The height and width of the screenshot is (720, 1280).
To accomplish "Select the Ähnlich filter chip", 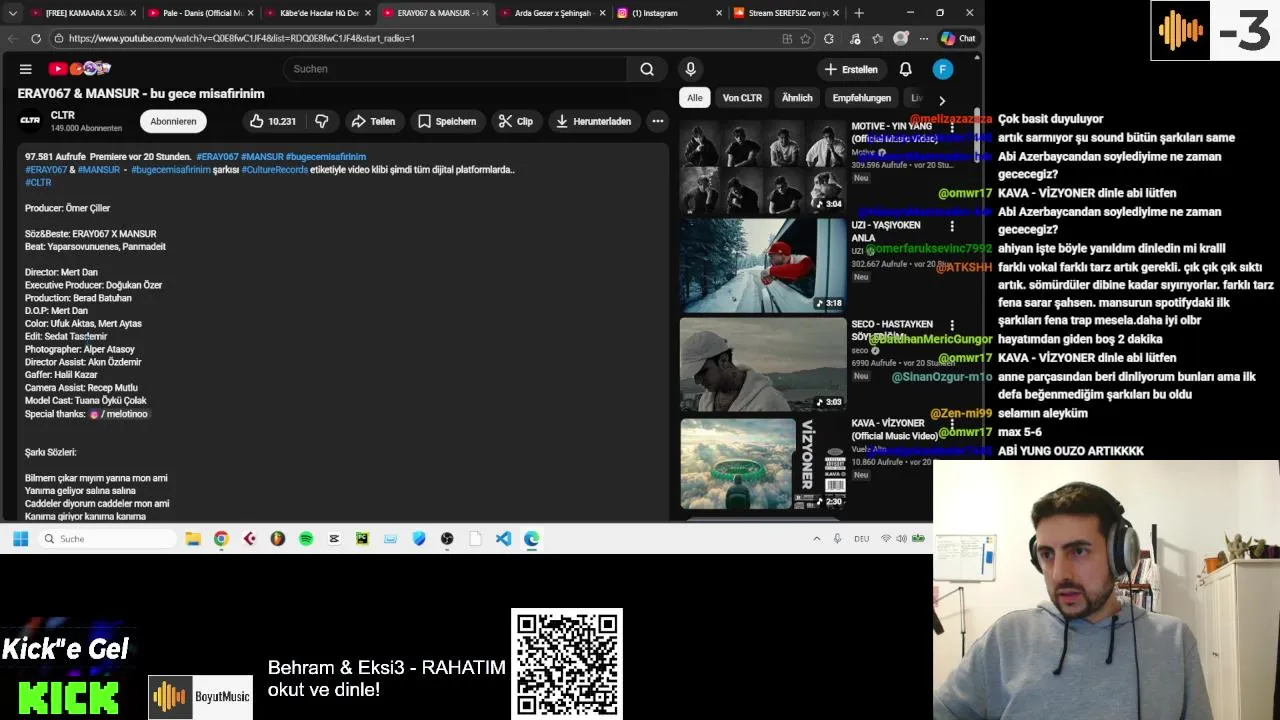I will coord(797,98).
